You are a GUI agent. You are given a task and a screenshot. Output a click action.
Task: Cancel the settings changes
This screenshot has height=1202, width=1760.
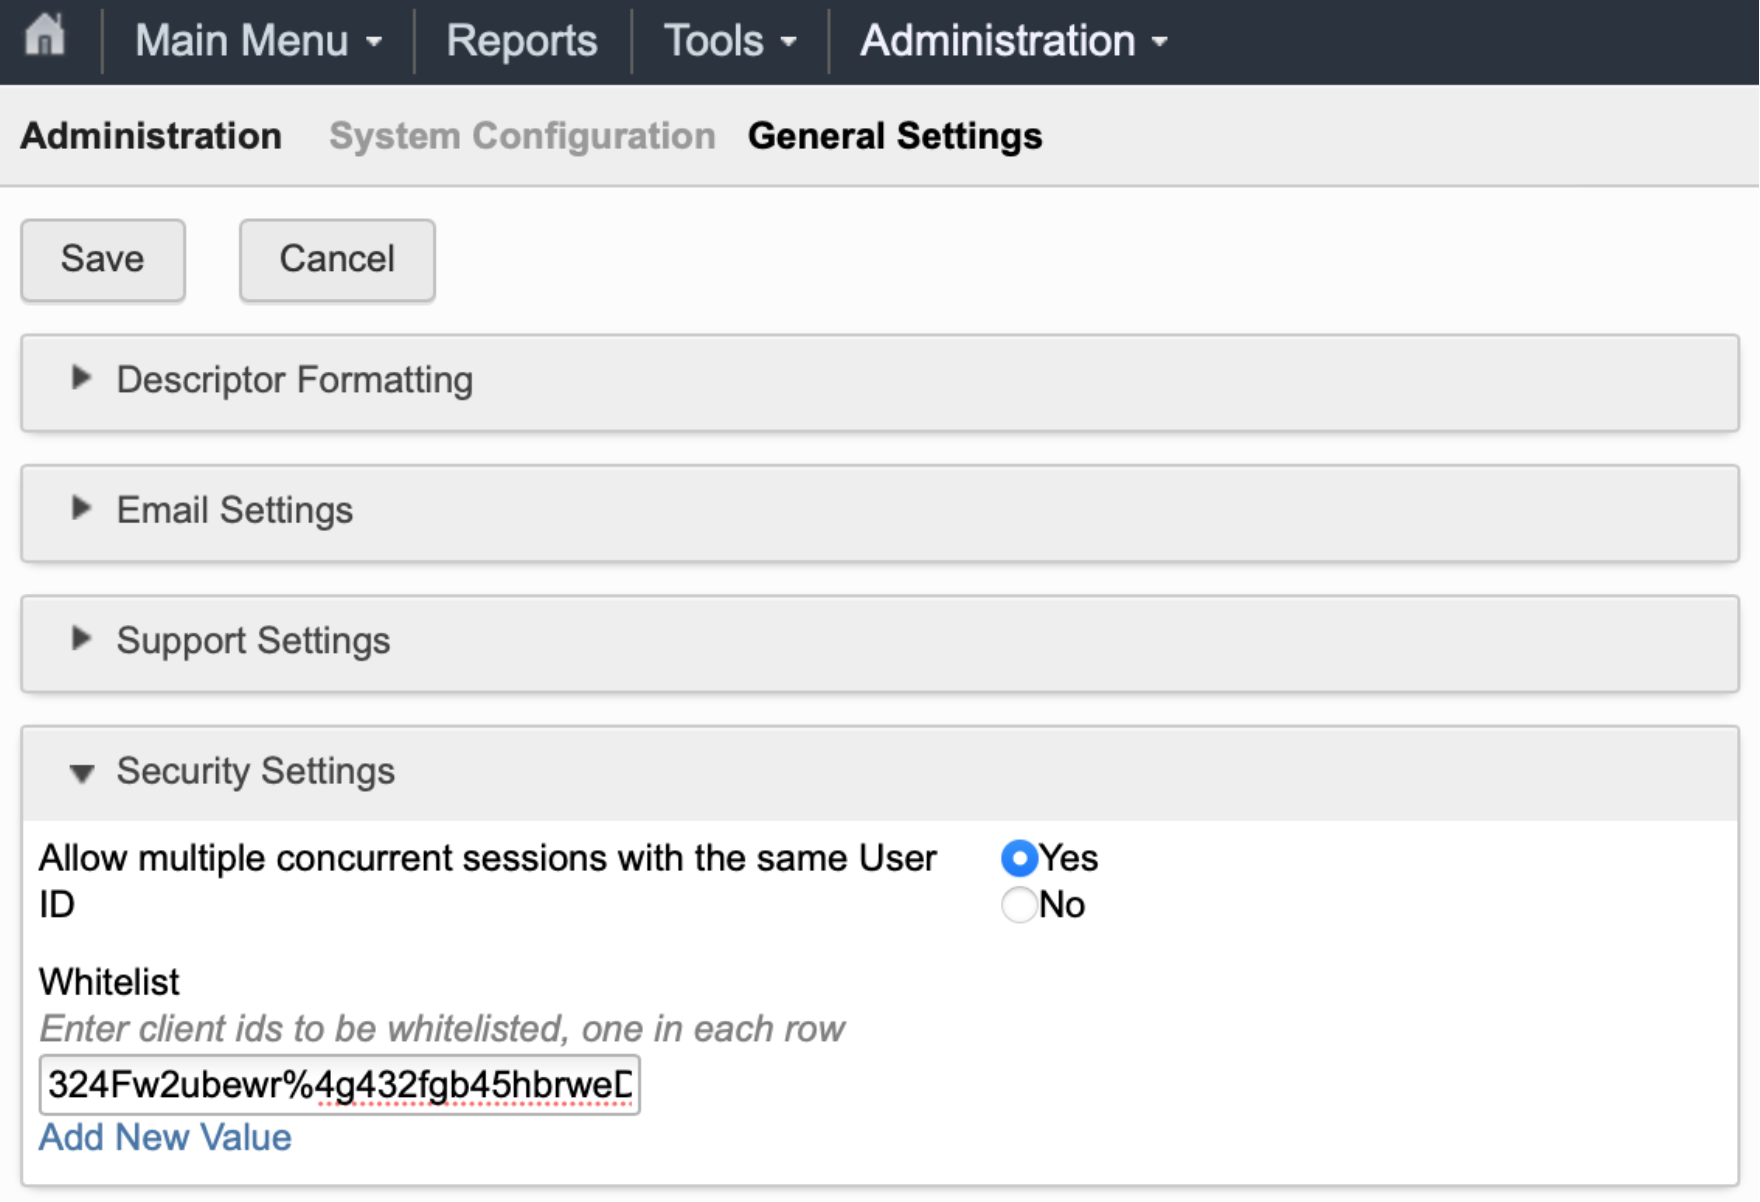[336, 260]
